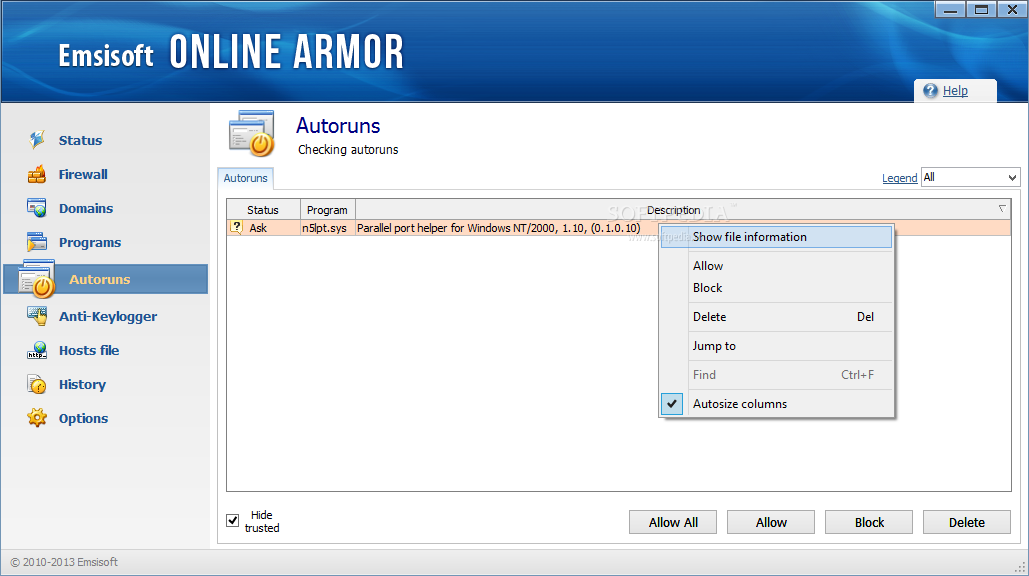The width and height of the screenshot is (1029, 576).
Task: Click the Firewall brick wall icon
Action: coord(37,174)
